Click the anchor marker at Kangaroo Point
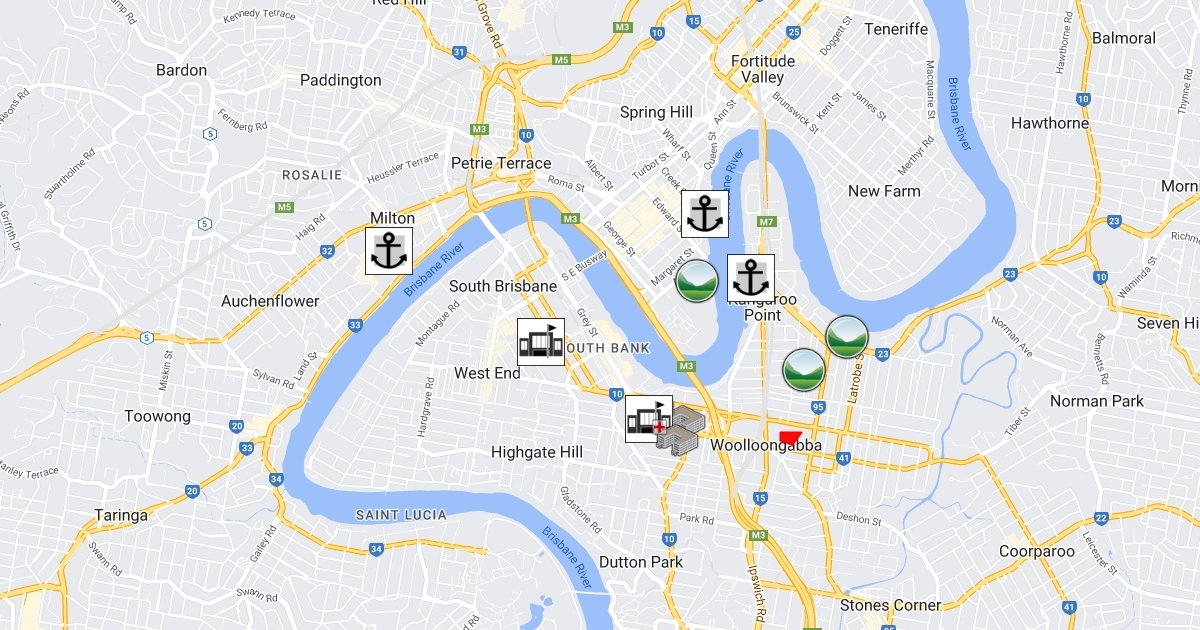The width and height of the screenshot is (1200, 630). coord(751,278)
